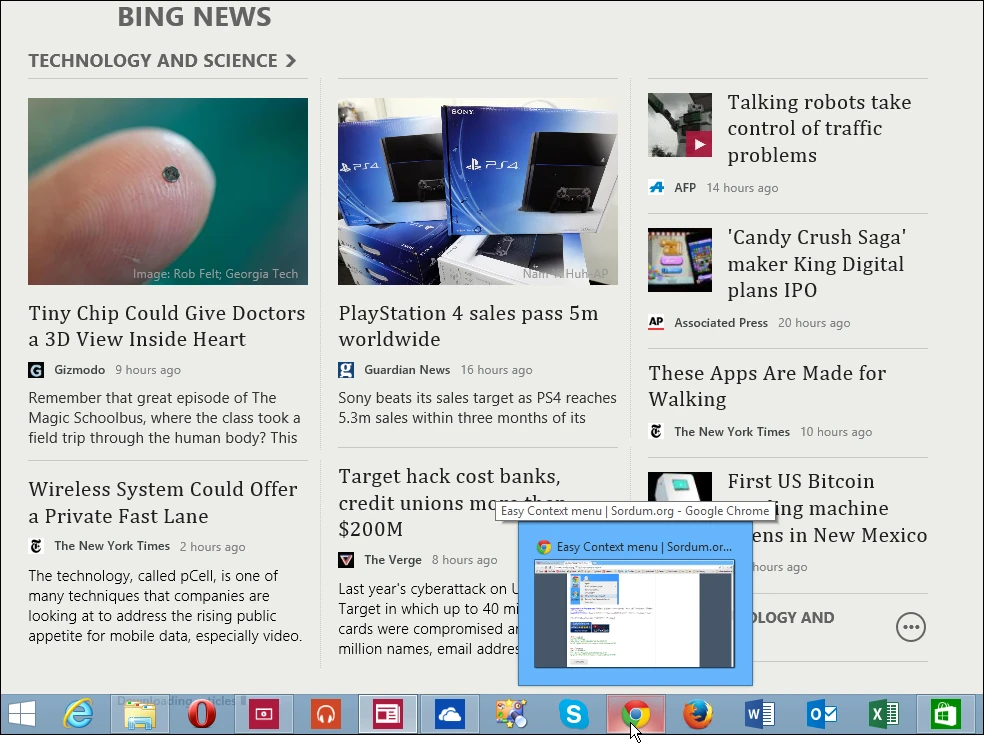This screenshot has width=984, height=744.
Task: Click the BING NEWS heading
Action: tap(195, 17)
